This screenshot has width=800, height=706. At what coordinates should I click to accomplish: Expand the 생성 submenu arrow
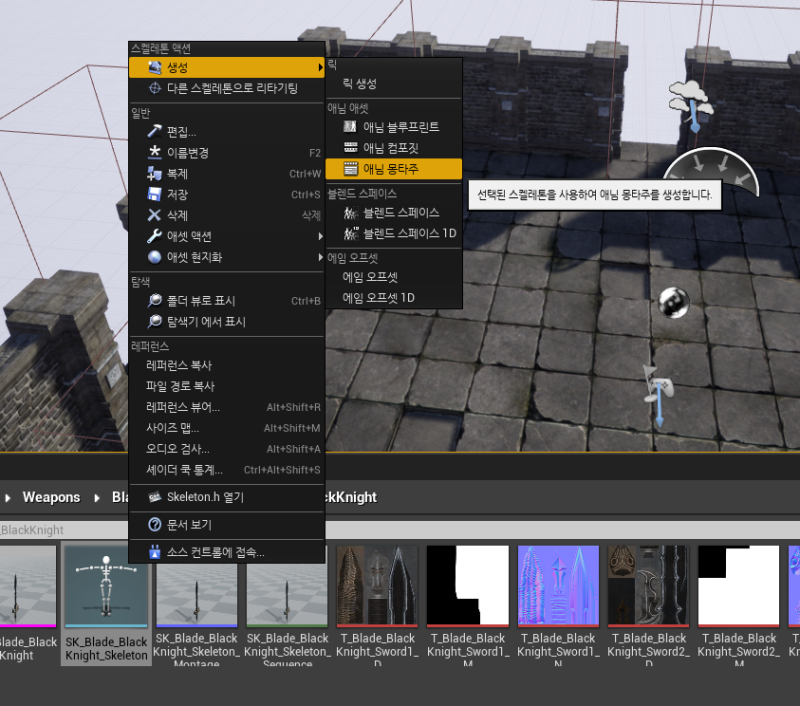318,66
